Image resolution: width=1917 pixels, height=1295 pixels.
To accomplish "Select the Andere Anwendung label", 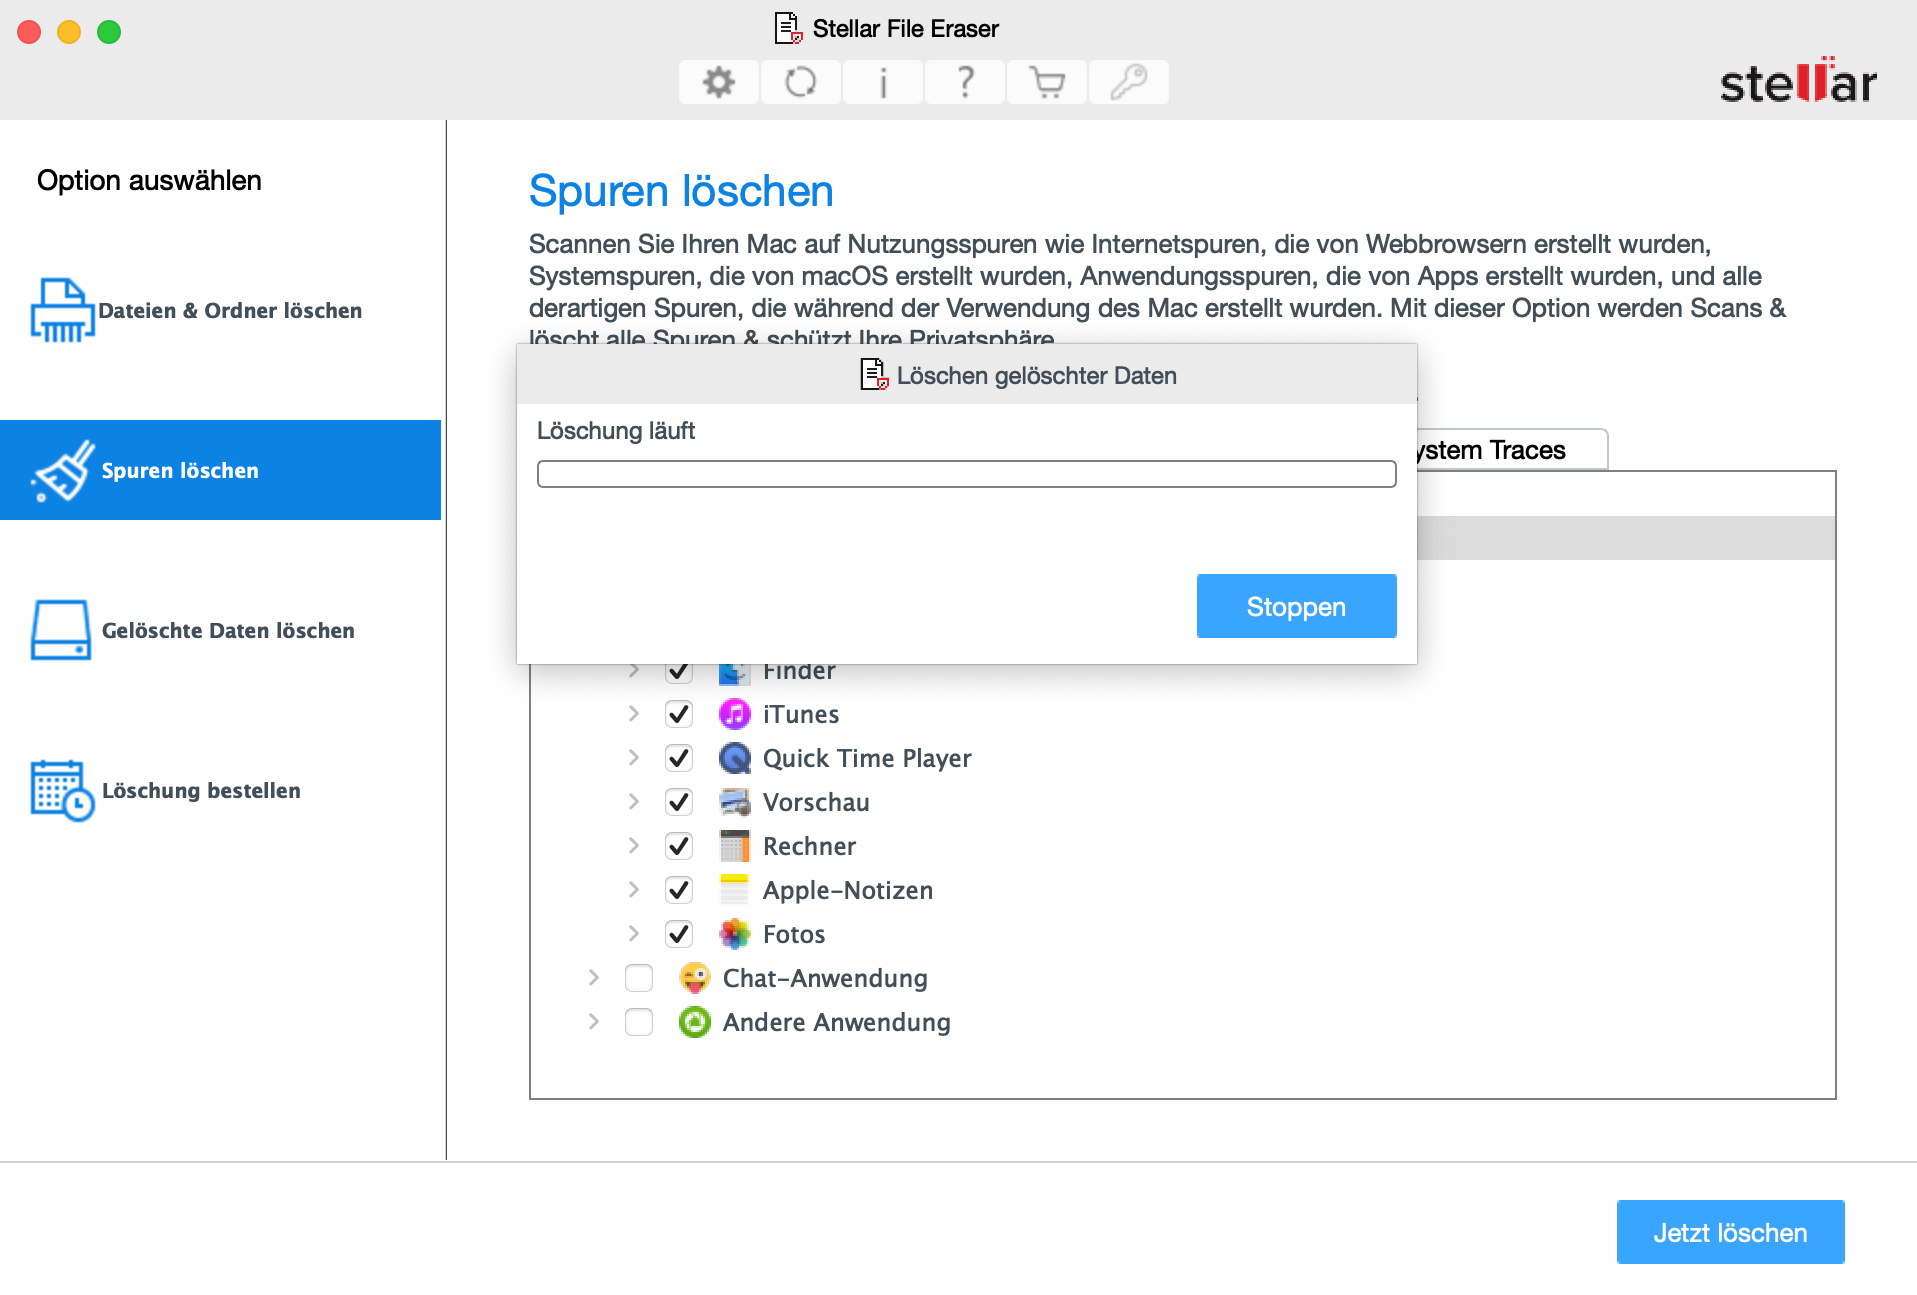I will pos(837,1022).
